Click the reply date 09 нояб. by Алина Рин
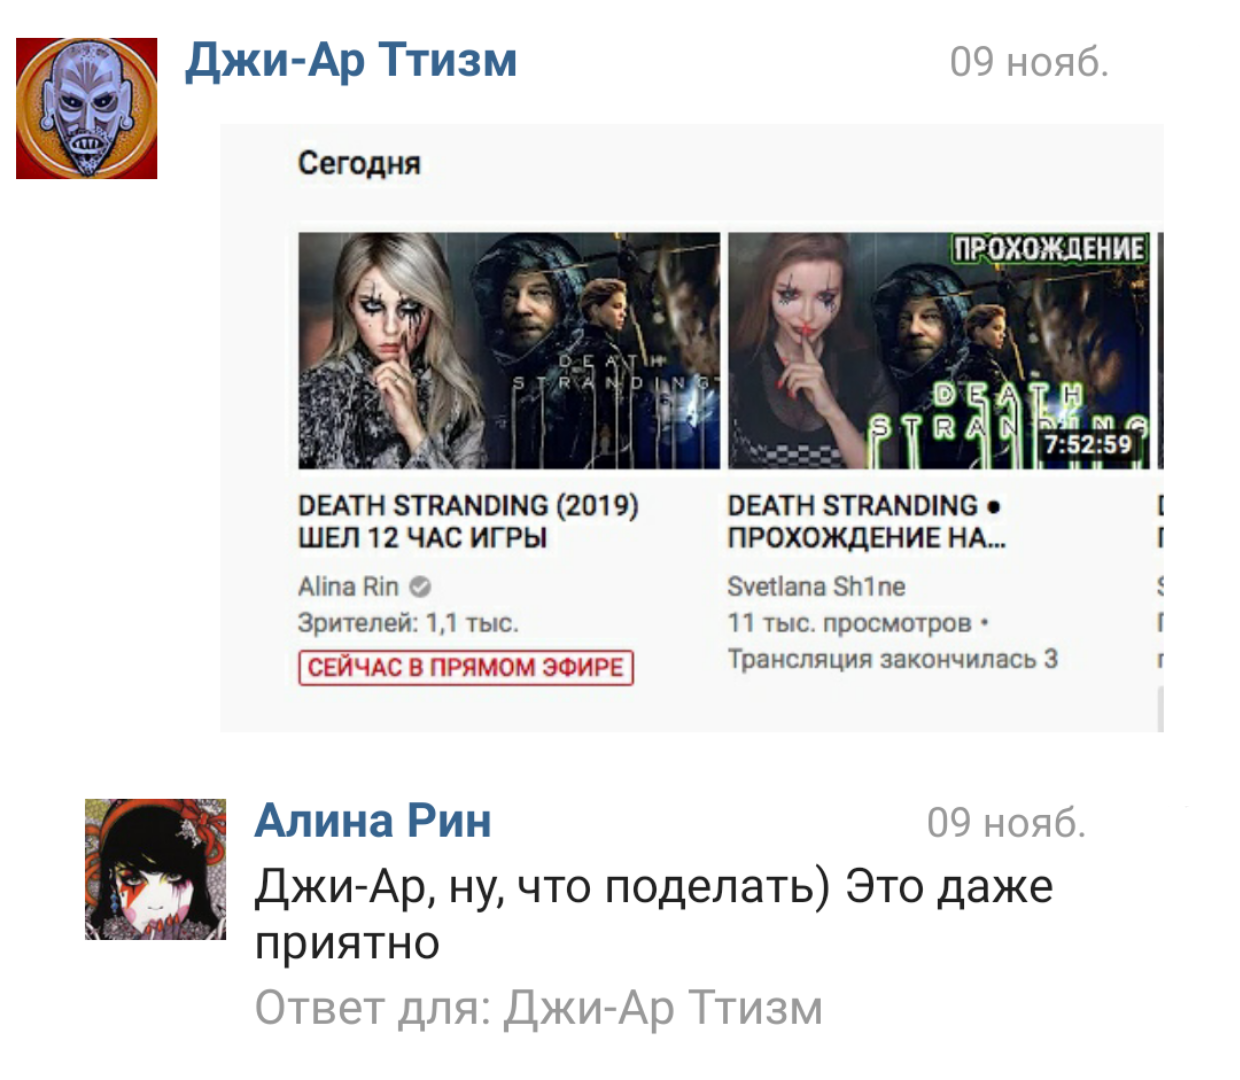Viewport: 1240px width, 1080px height. click(x=1006, y=823)
